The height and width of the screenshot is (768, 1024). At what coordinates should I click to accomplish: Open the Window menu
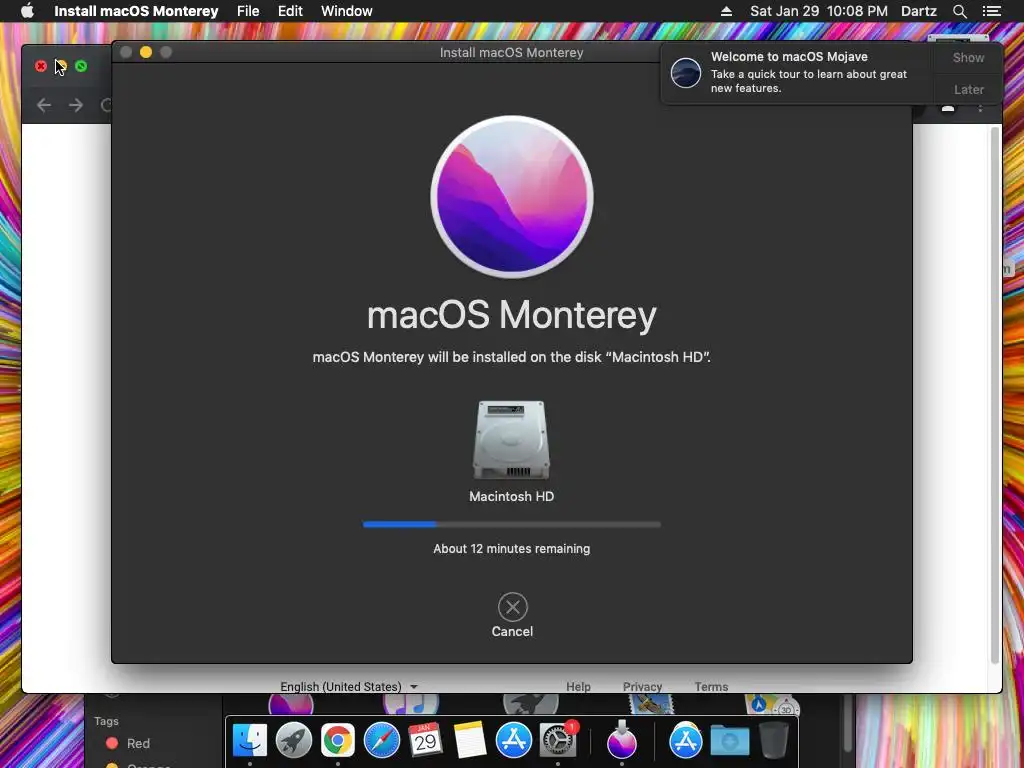click(x=346, y=11)
